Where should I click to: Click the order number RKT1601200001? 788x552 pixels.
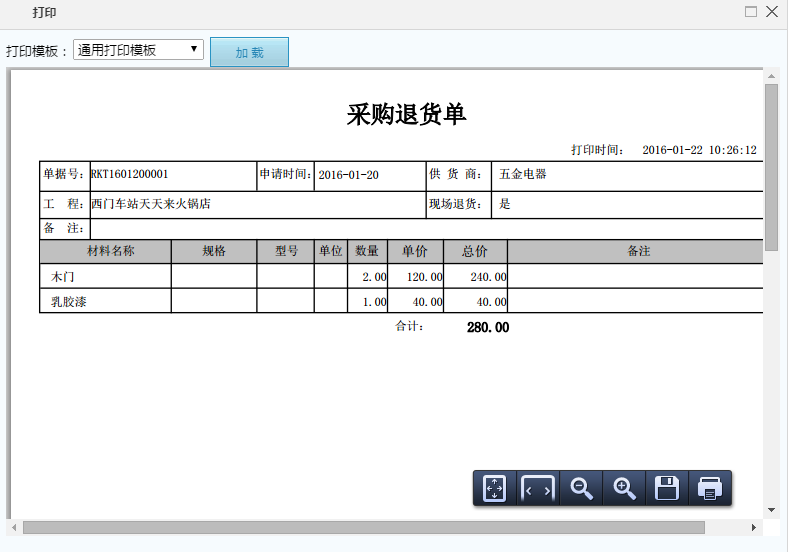(x=130, y=174)
